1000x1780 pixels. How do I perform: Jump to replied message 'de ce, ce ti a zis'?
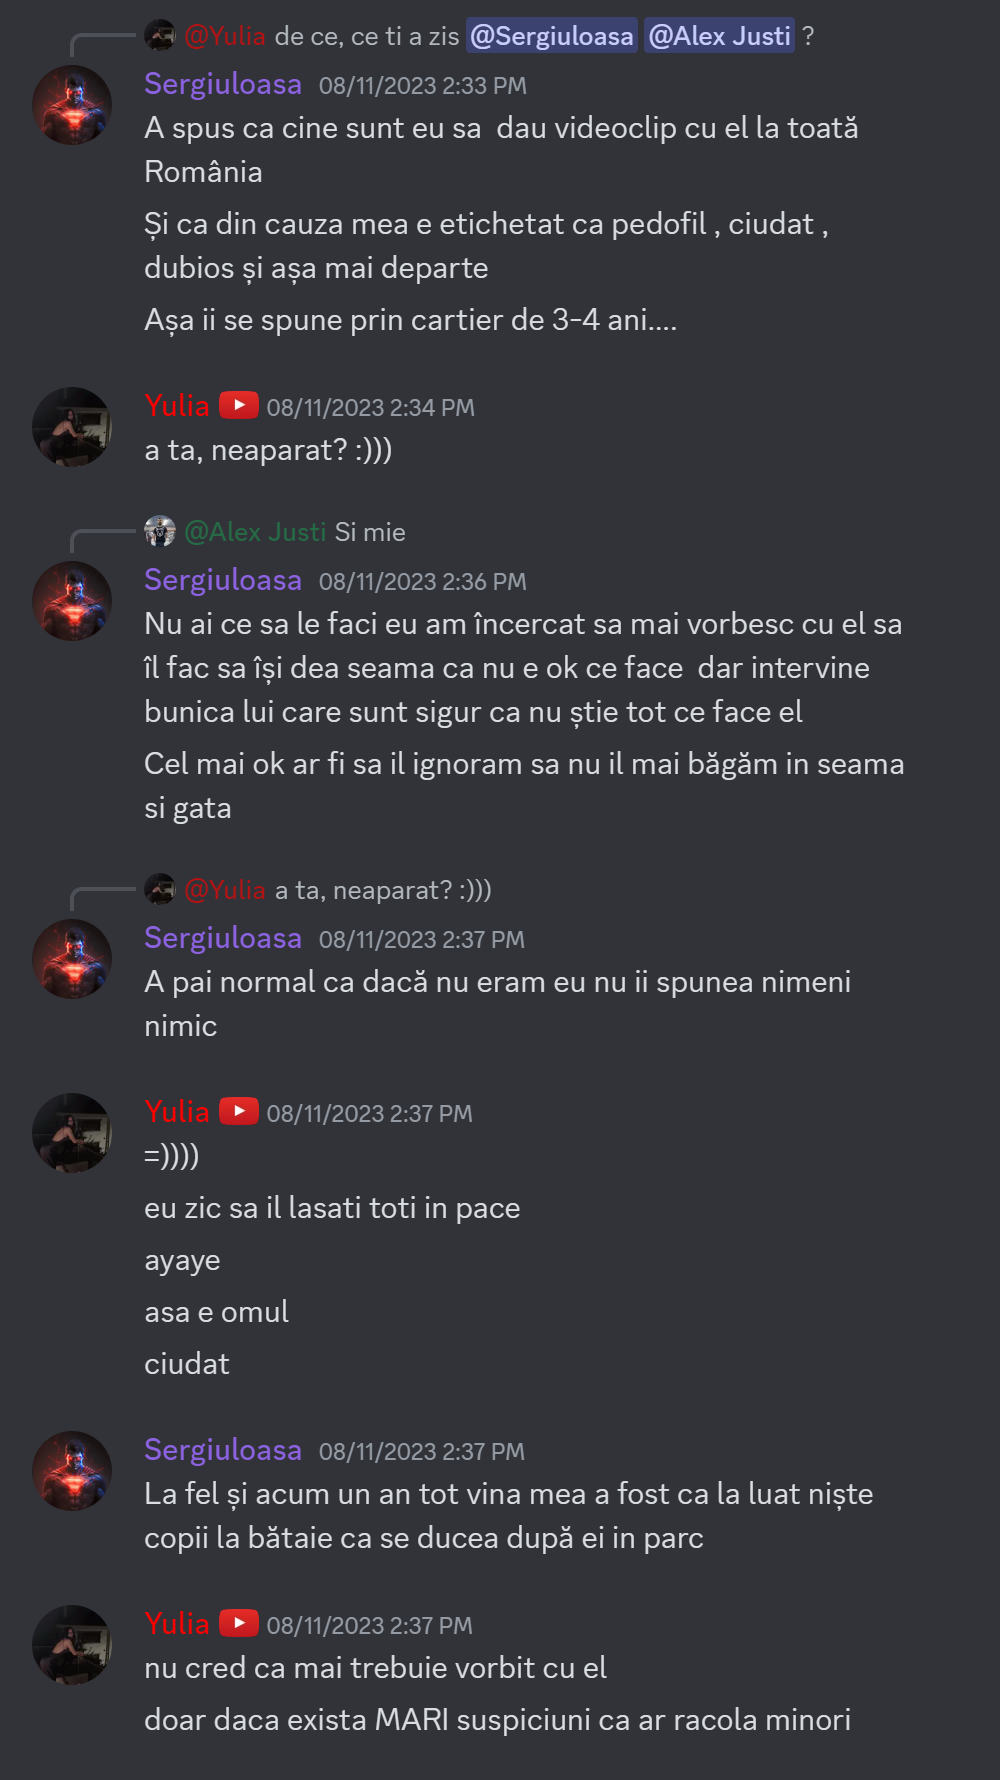(x=367, y=36)
